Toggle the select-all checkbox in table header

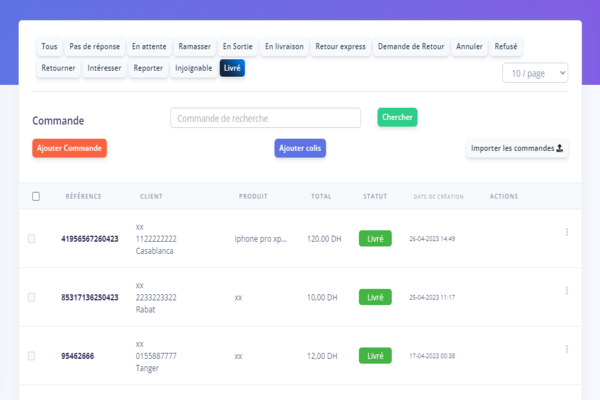36,196
